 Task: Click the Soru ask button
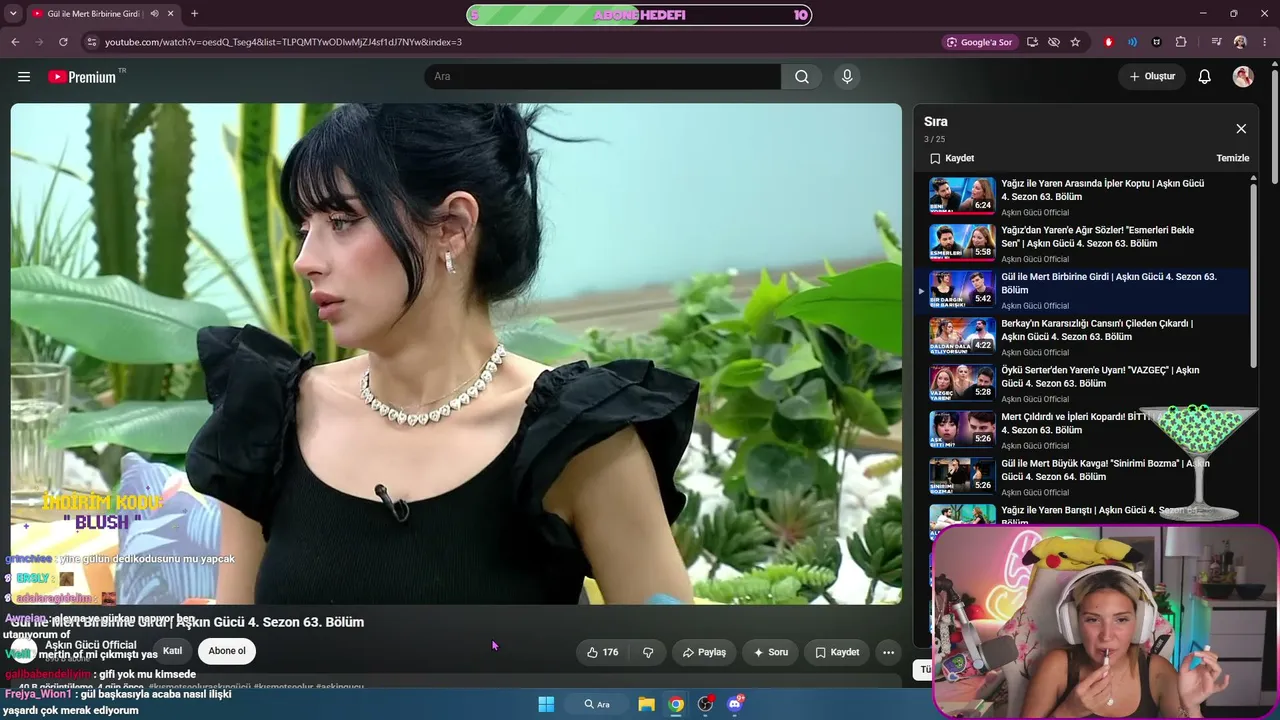(771, 652)
